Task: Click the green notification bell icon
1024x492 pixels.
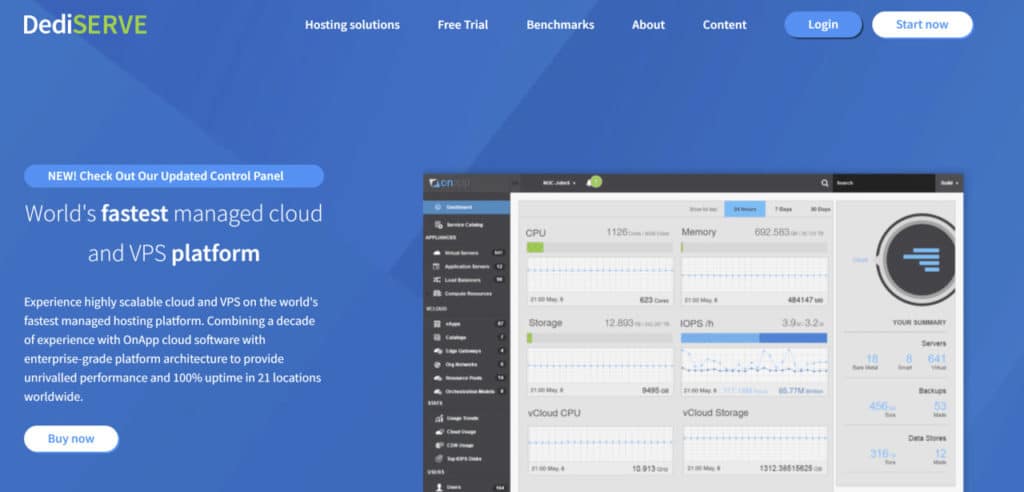Action: tap(595, 182)
